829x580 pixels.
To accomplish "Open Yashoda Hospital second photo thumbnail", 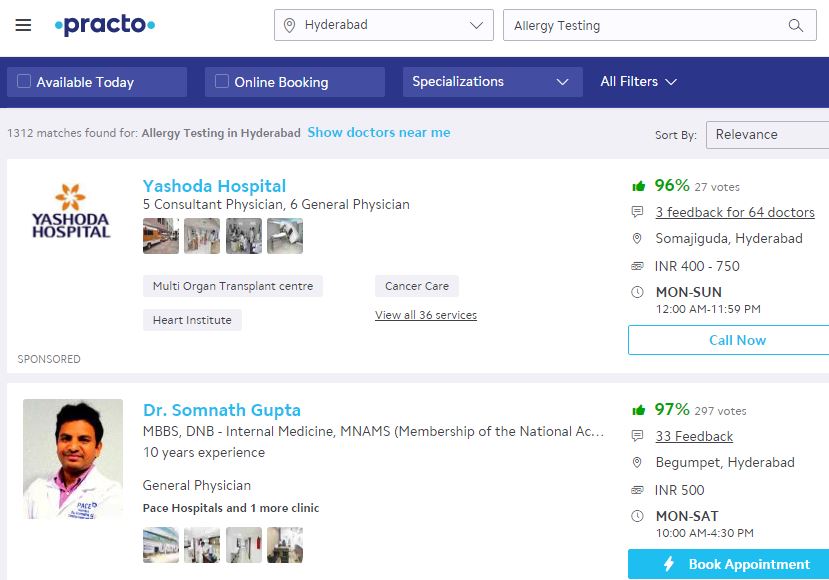I will click(202, 236).
